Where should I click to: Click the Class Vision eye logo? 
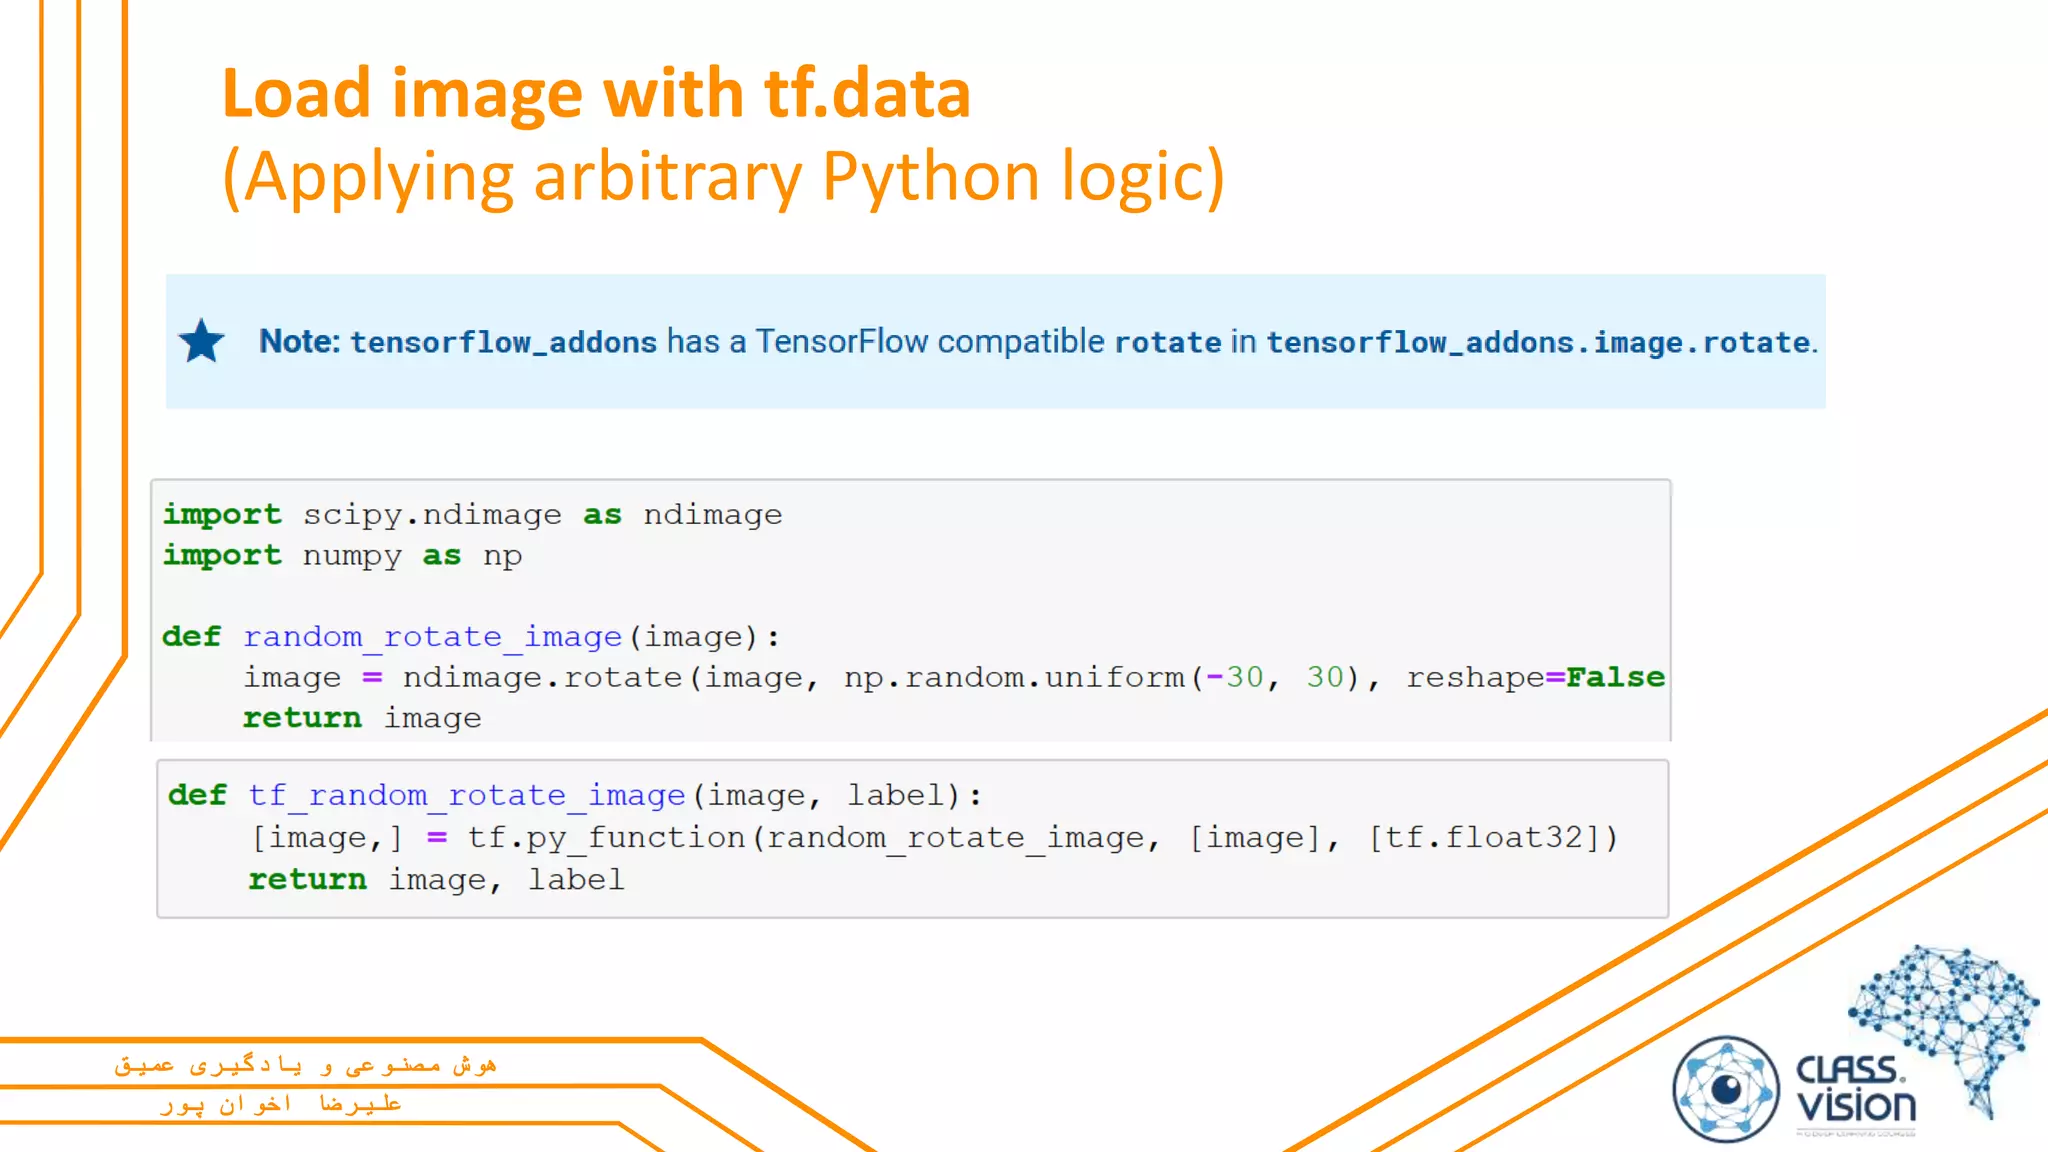[x=1726, y=1089]
